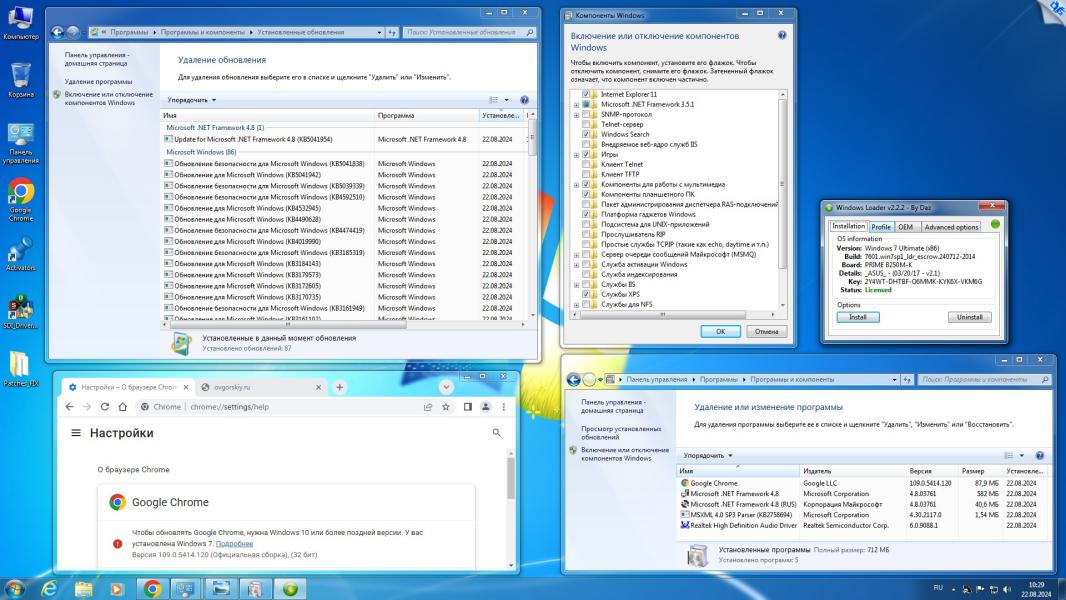Click the Uninstall button in Windows Loader
This screenshot has width=1066, height=600.
tap(969, 317)
